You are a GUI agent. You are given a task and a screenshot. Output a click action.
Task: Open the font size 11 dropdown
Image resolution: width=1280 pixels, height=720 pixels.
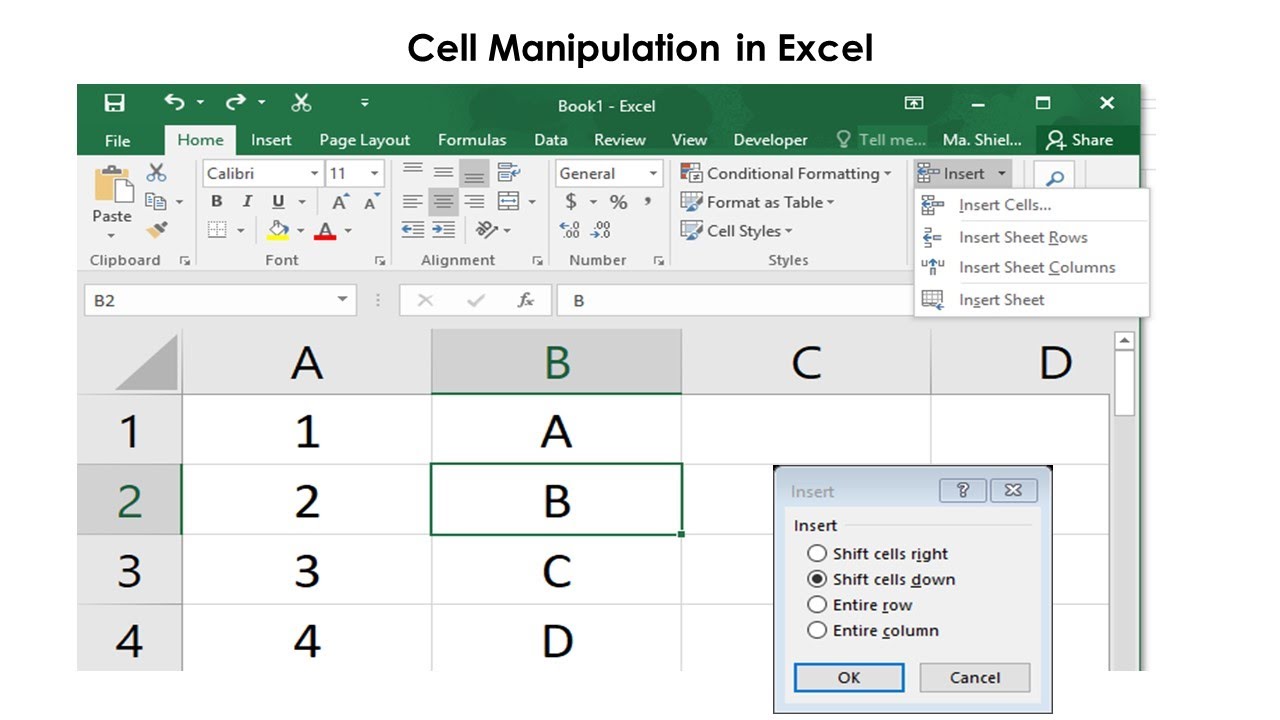coord(375,173)
